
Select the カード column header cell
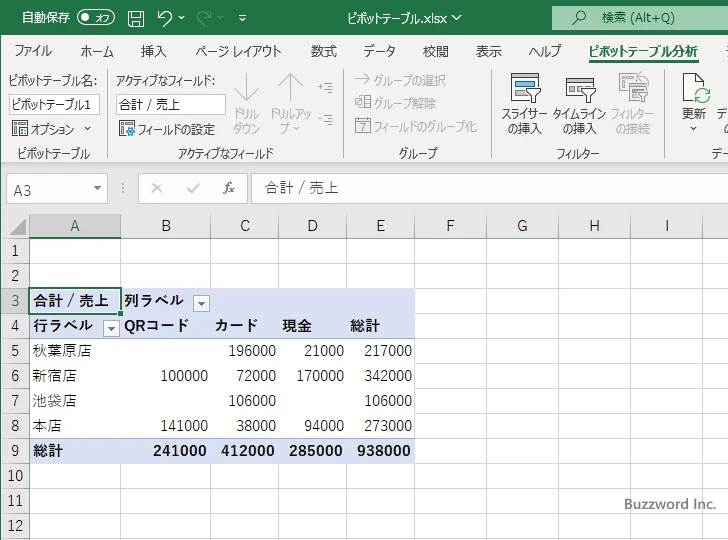pyautogui.click(x=245, y=325)
